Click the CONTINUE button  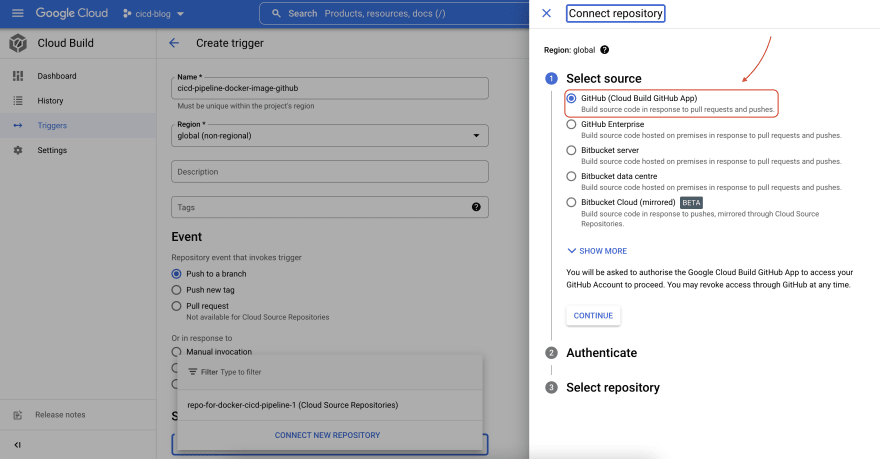[x=593, y=316]
